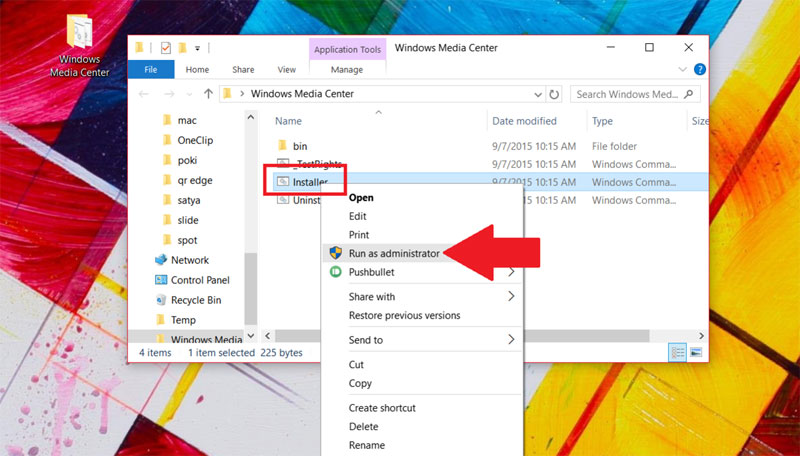Open Control Panel in navigation pane
Screen dimensions: 800x456
click(192, 280)
